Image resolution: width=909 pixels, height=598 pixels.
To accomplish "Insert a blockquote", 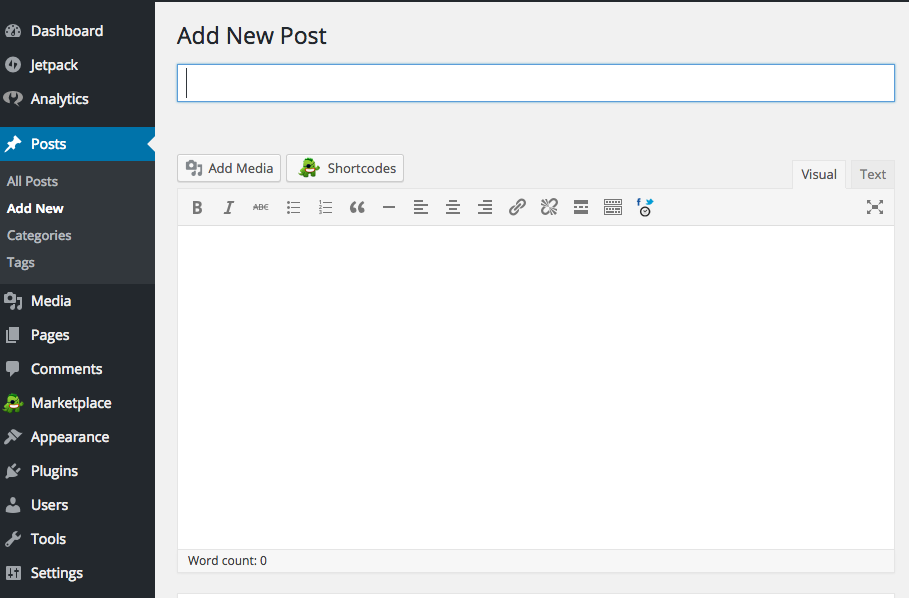I will coord(357,207).
